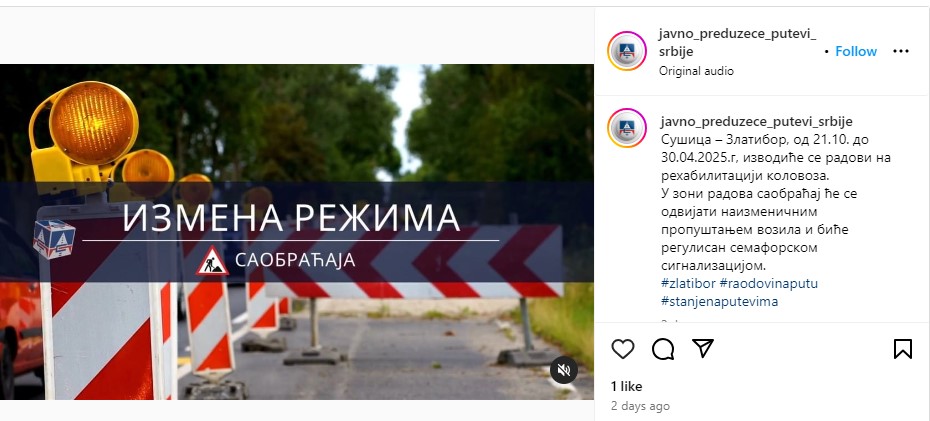Image resolution: width=930 pixels, height=421 pixels.
Task: Click the video to pause playback
Action: point(297,232)
